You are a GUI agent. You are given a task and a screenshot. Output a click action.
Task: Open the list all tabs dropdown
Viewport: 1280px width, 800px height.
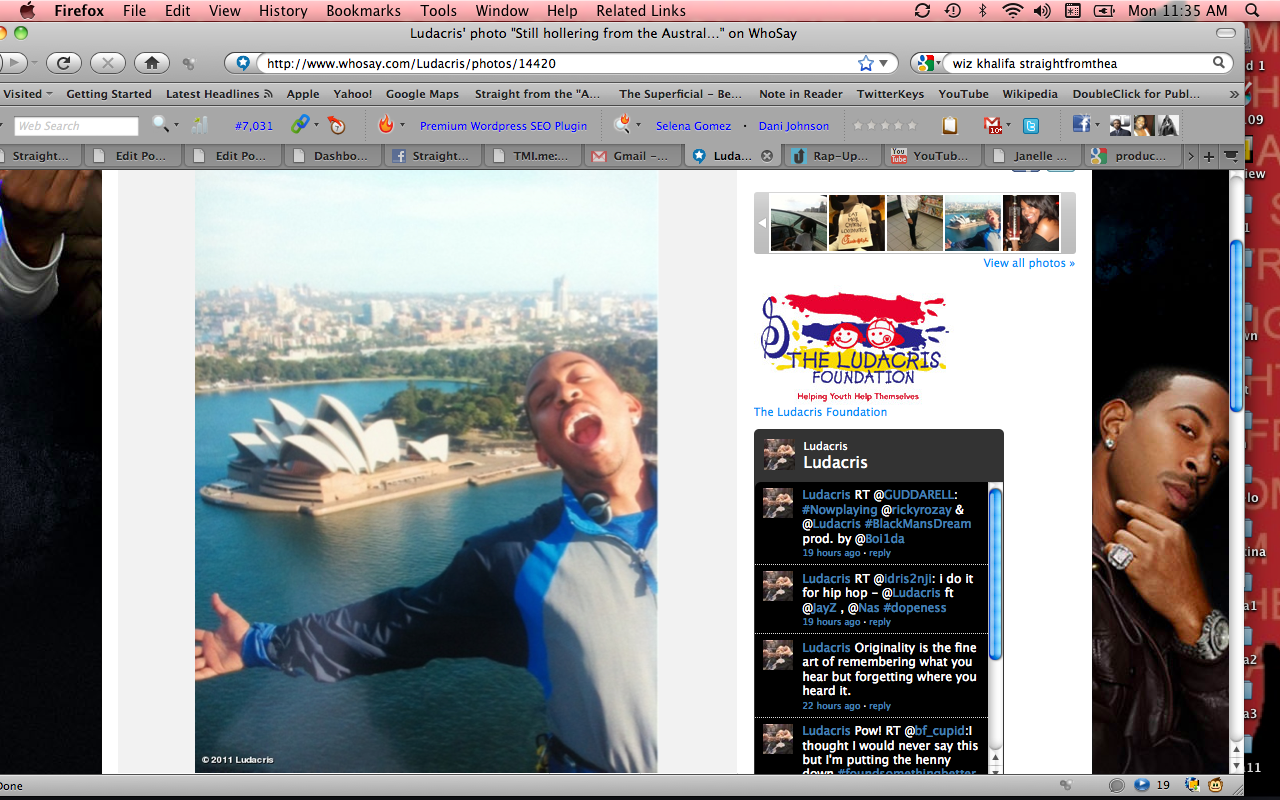pos(1231,156)
